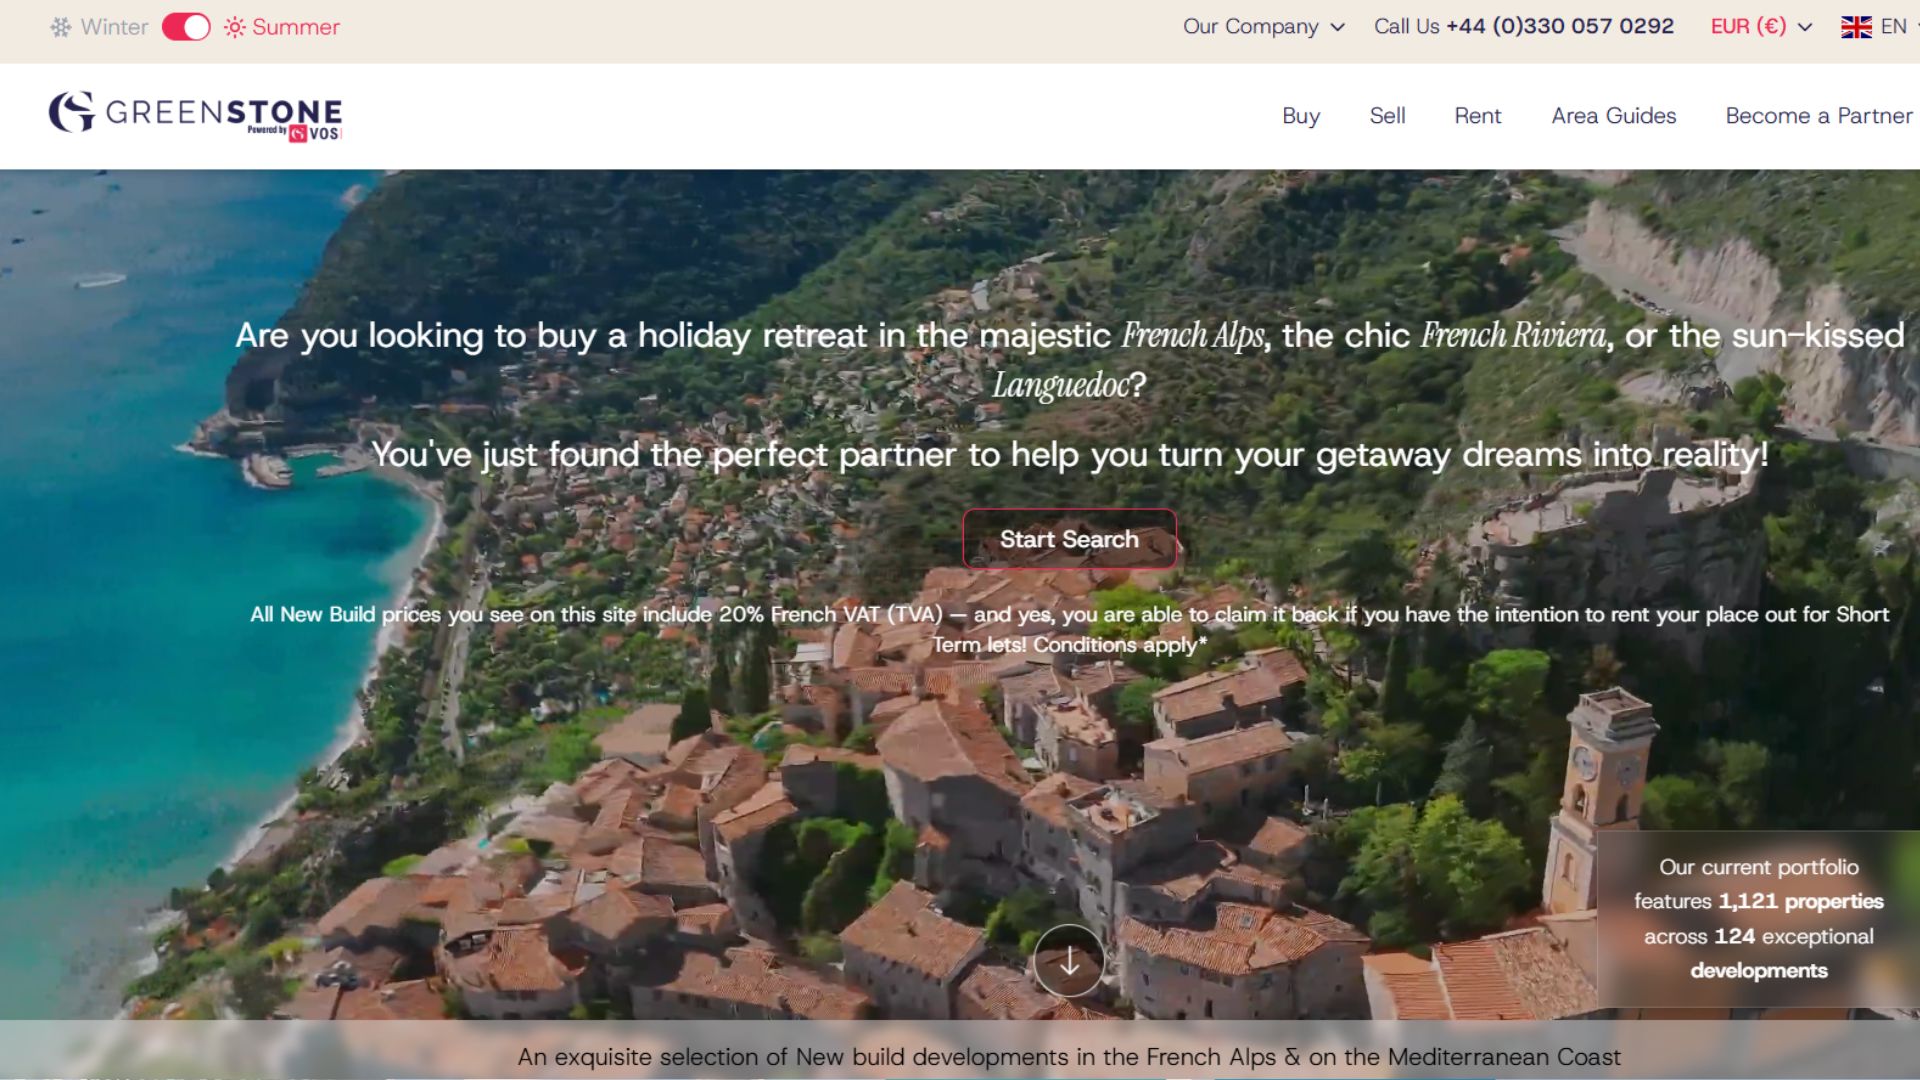Expand the Our Company dropdown
The height and width of the screenshot is (1080, 1920).
(1264, 27)
